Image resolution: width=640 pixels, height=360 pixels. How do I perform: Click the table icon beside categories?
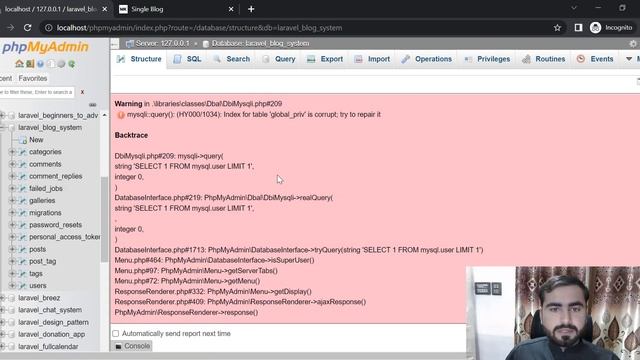(23, 152)
